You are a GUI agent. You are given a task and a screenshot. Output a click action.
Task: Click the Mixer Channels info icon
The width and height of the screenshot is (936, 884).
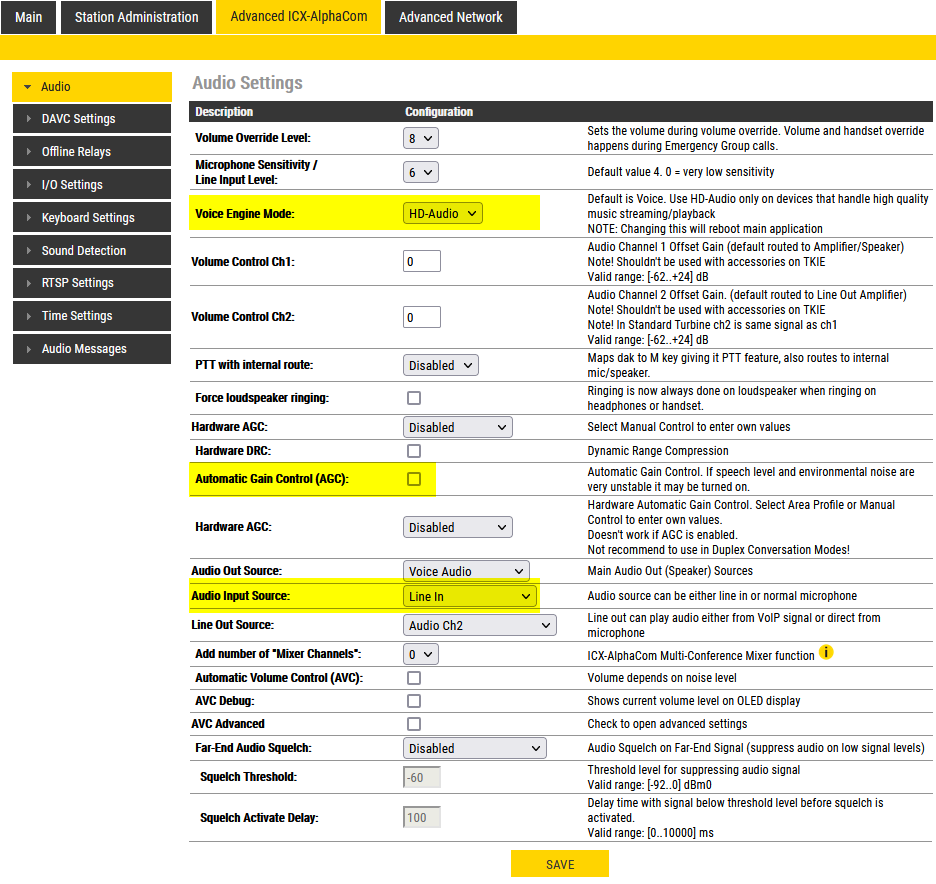click(x=826, y=653)
